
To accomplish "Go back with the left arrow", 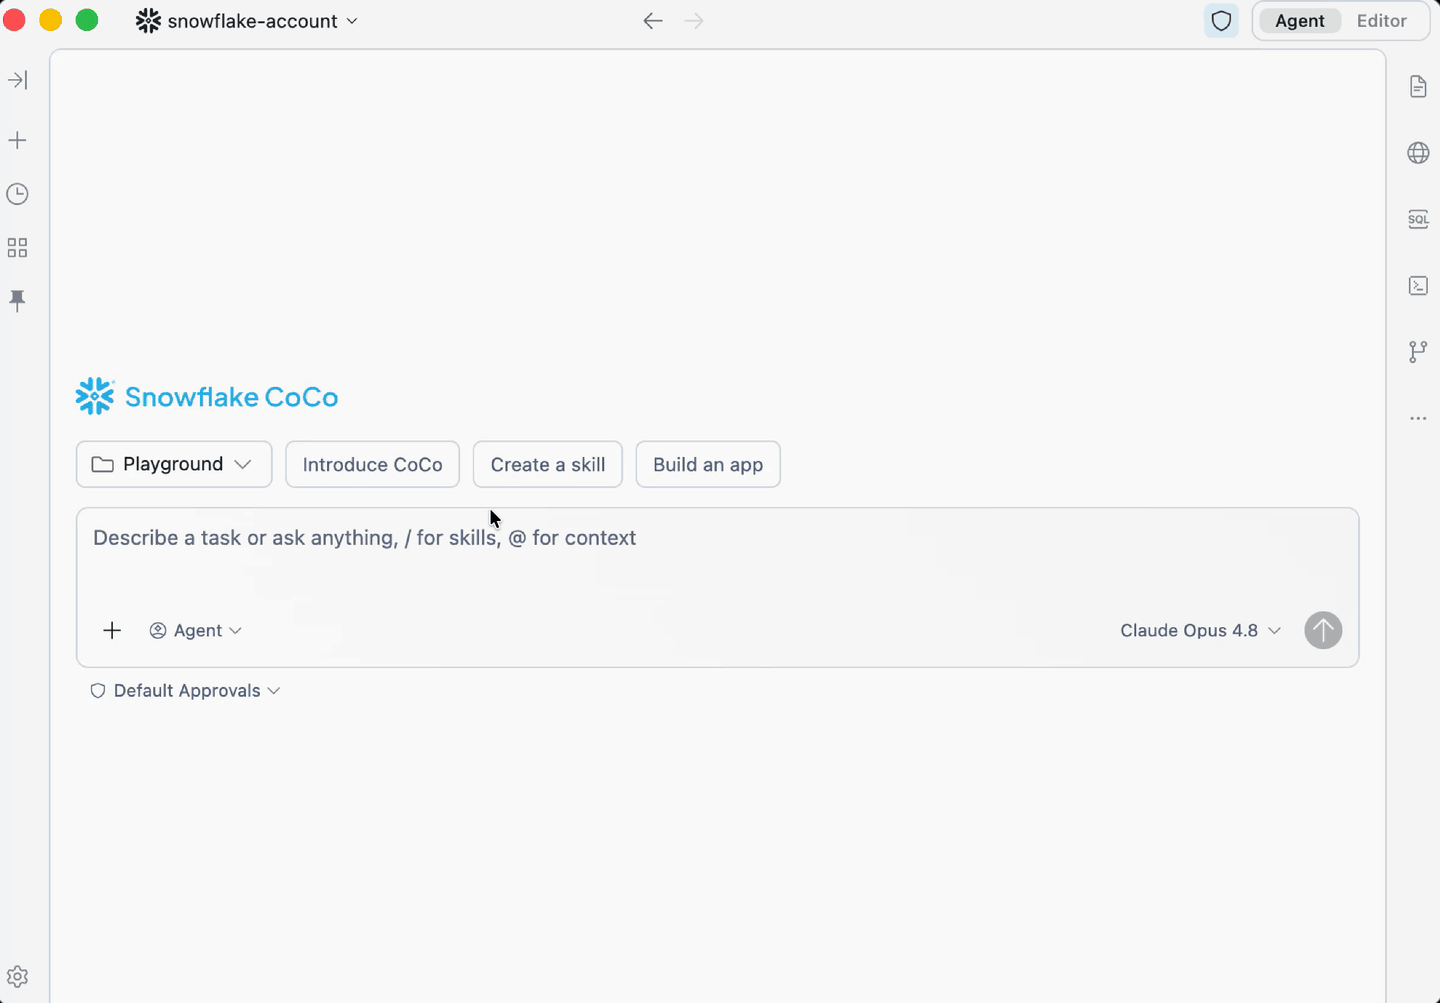I will pos(653,21).
